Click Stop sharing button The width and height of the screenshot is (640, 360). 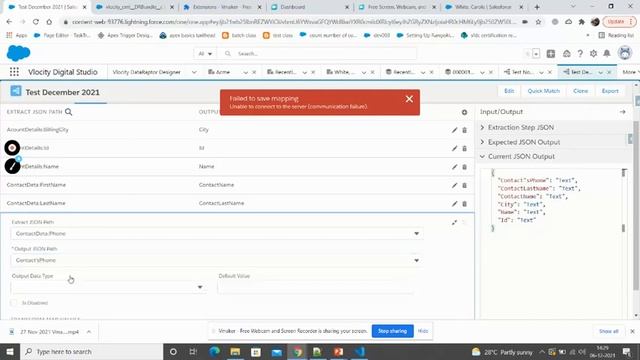point(392,331)
